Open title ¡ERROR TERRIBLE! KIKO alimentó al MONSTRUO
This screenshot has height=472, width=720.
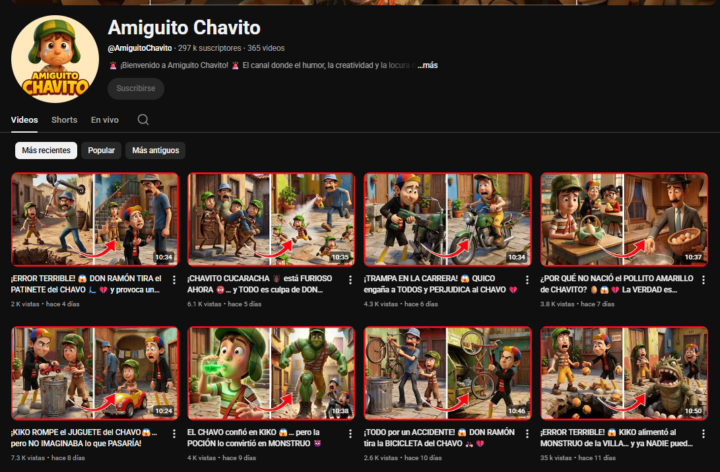click(x=616, y=438)
